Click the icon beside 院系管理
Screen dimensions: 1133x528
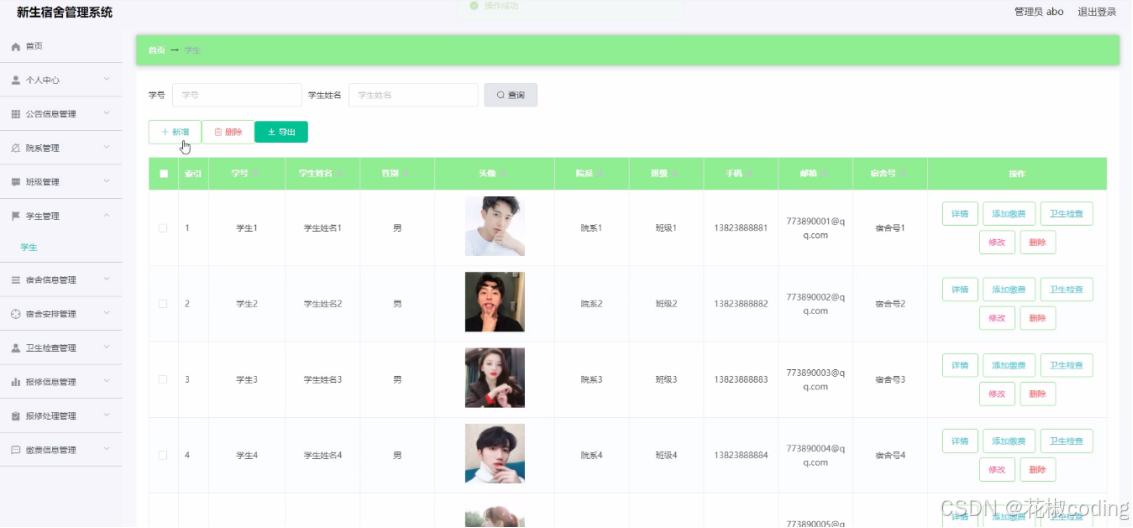pyautogui.click(x=16, y=148)
